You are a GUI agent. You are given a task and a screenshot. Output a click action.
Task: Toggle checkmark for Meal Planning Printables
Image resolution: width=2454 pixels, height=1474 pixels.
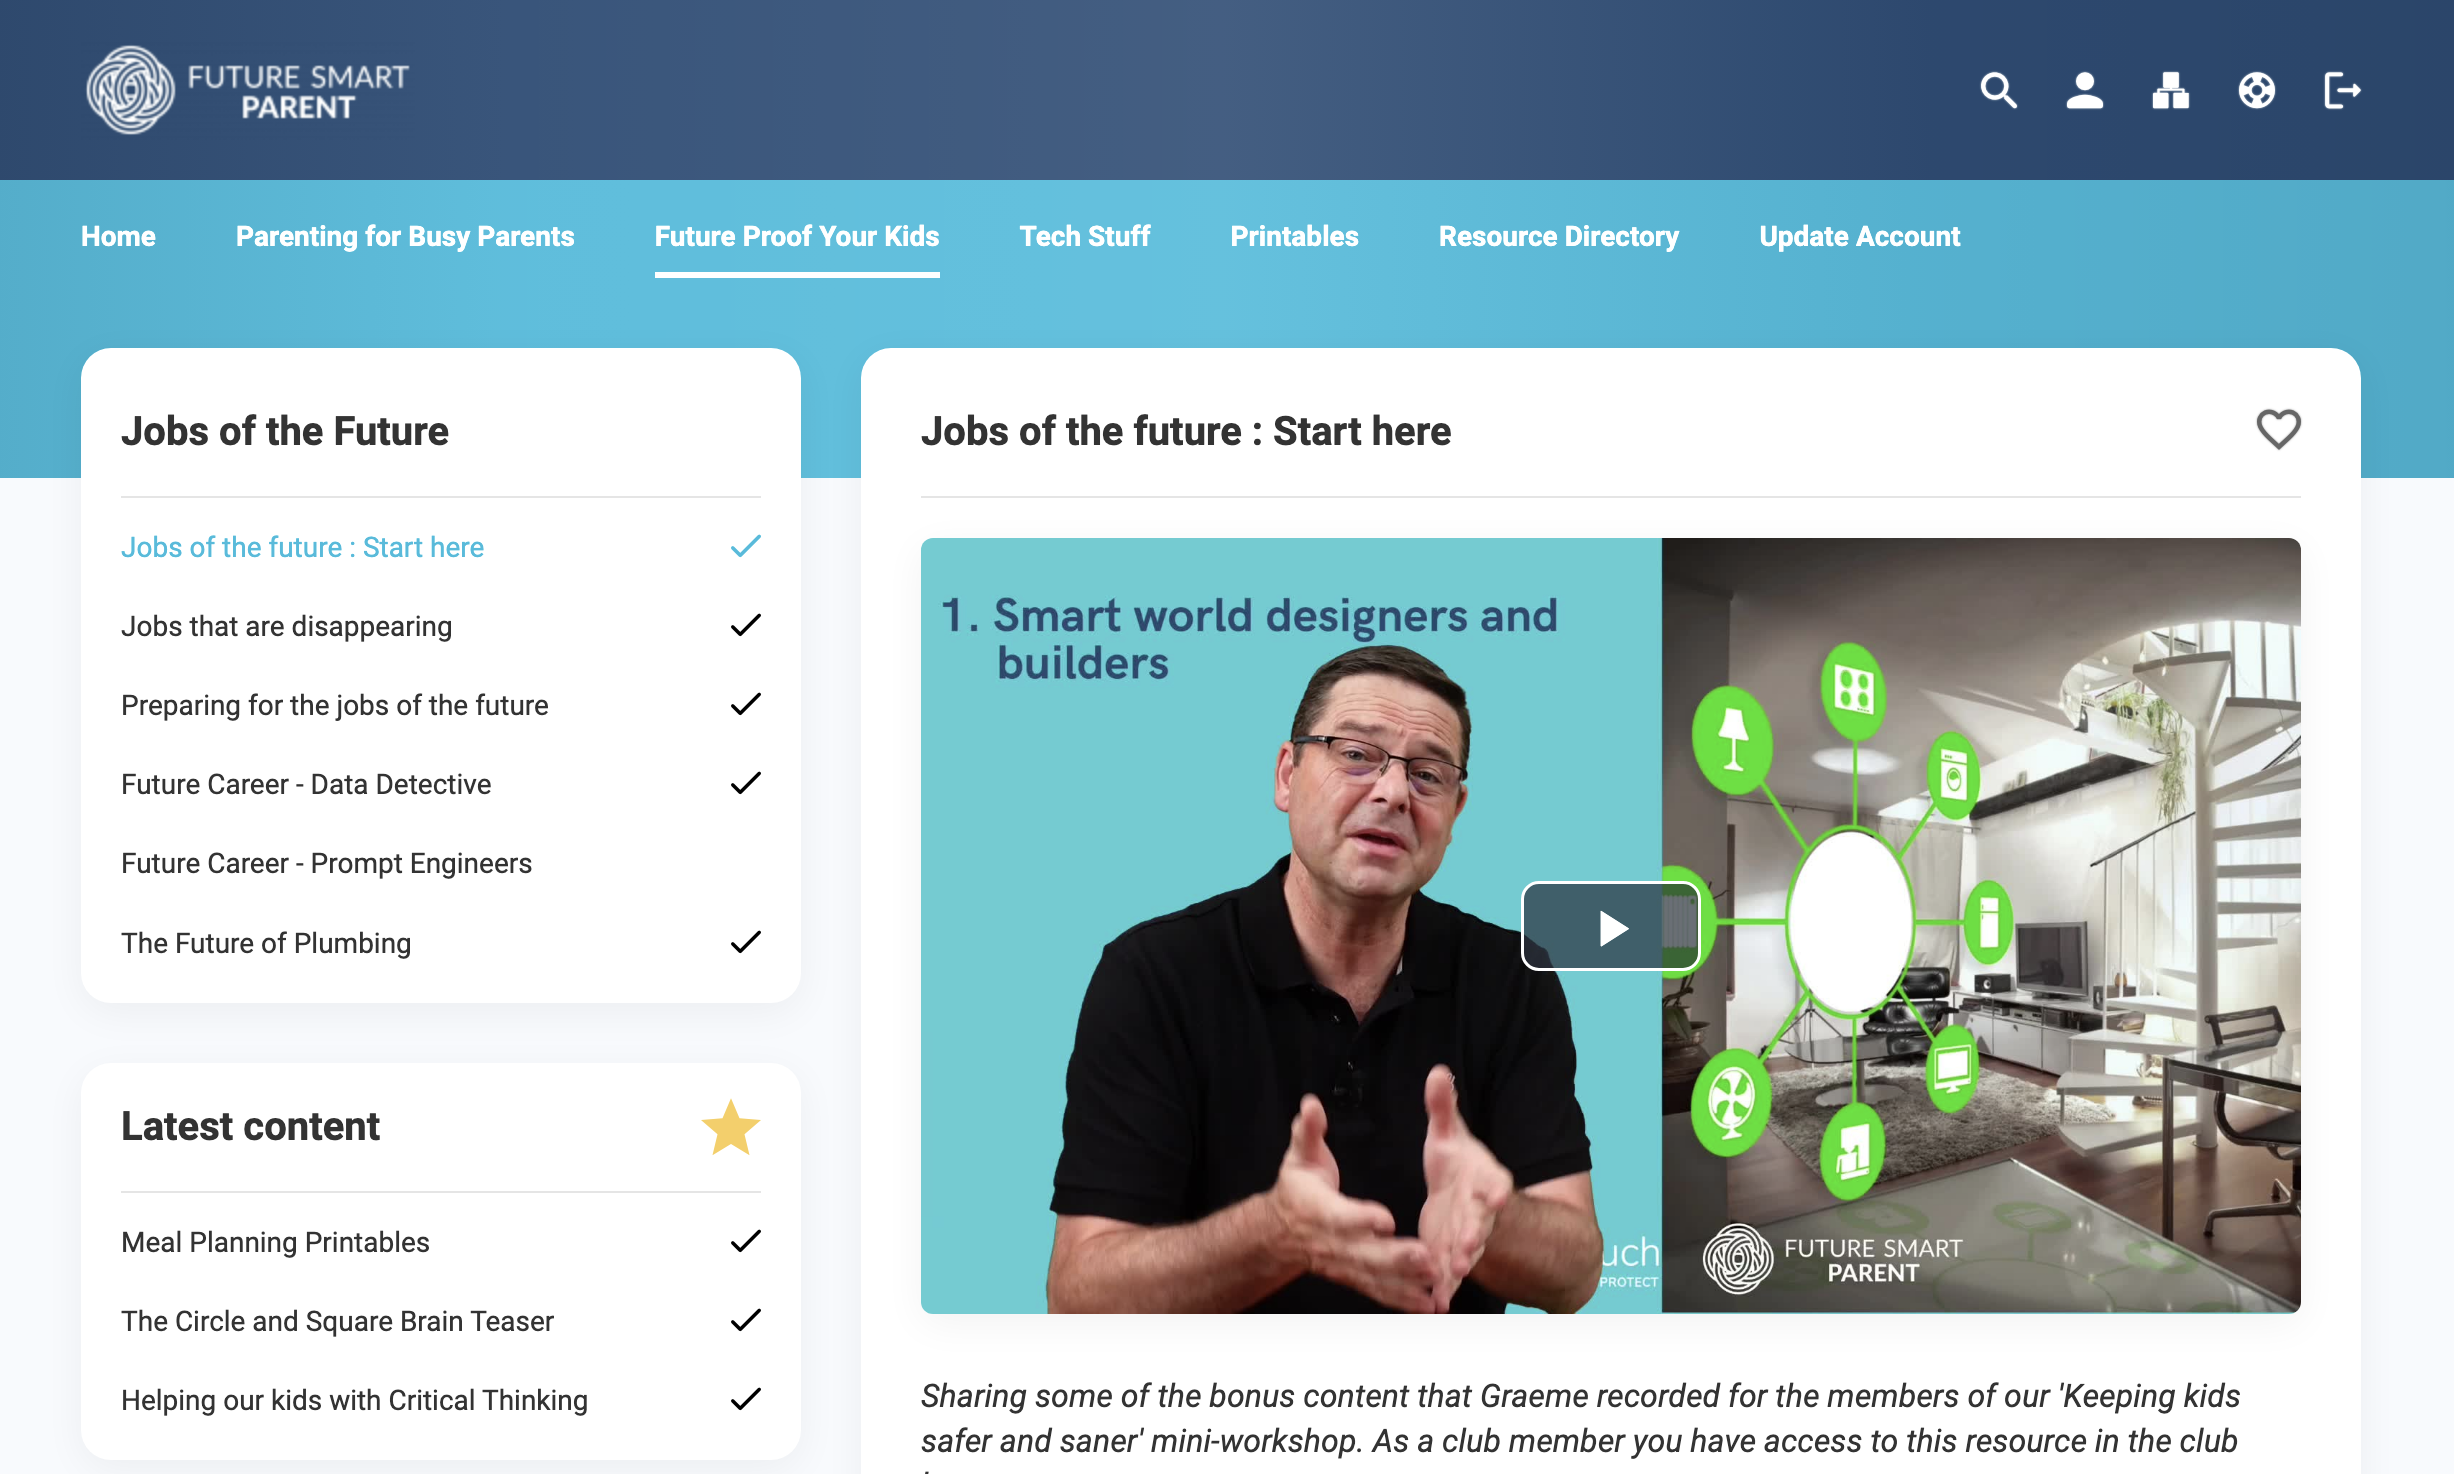(745, 1241)
